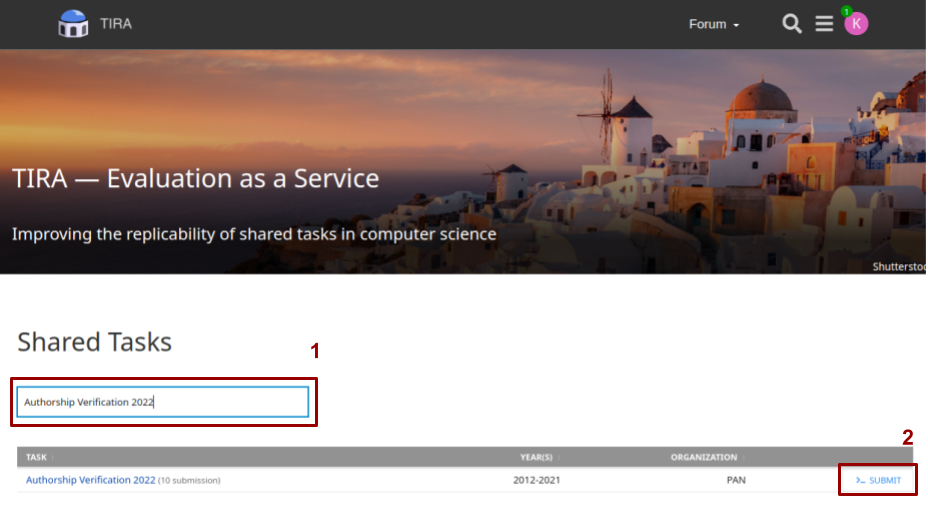Open the TIRA logo home icon
Screen dimensions: 928x509
pos(73,24)
